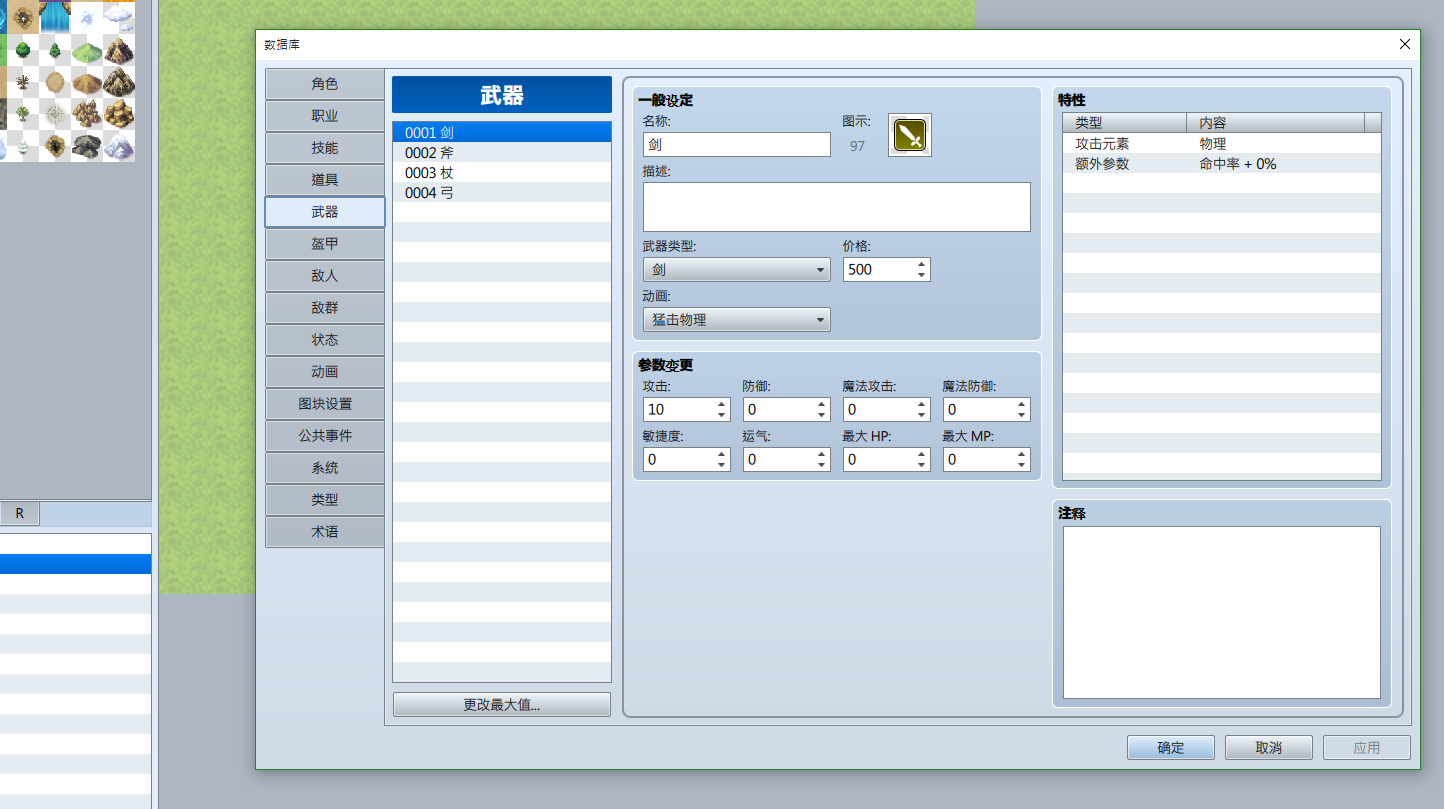Decrease the 防御 value with the down arrow
The image size is (1444, 809).
pos(821,414)
